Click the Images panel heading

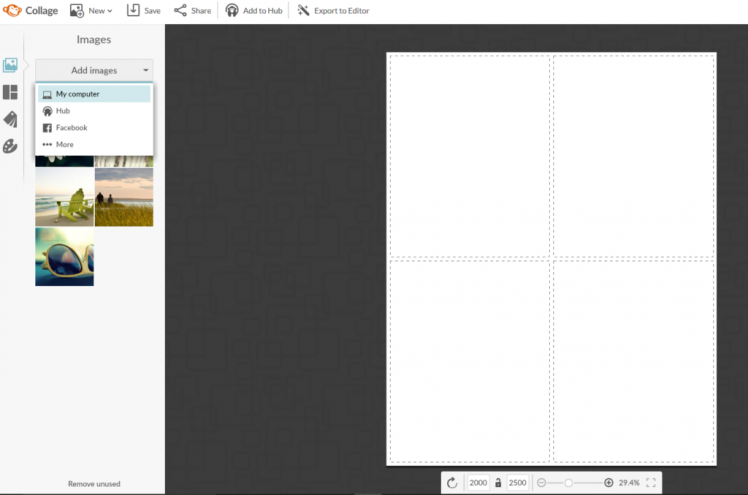pos(94,40)
